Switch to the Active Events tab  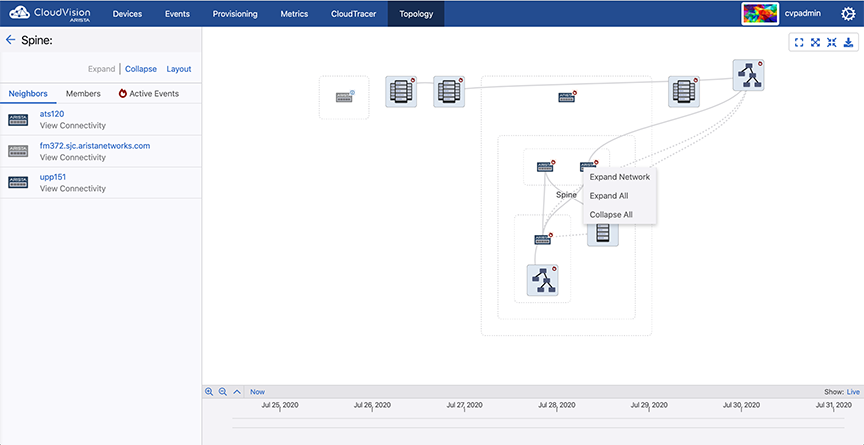149,94
